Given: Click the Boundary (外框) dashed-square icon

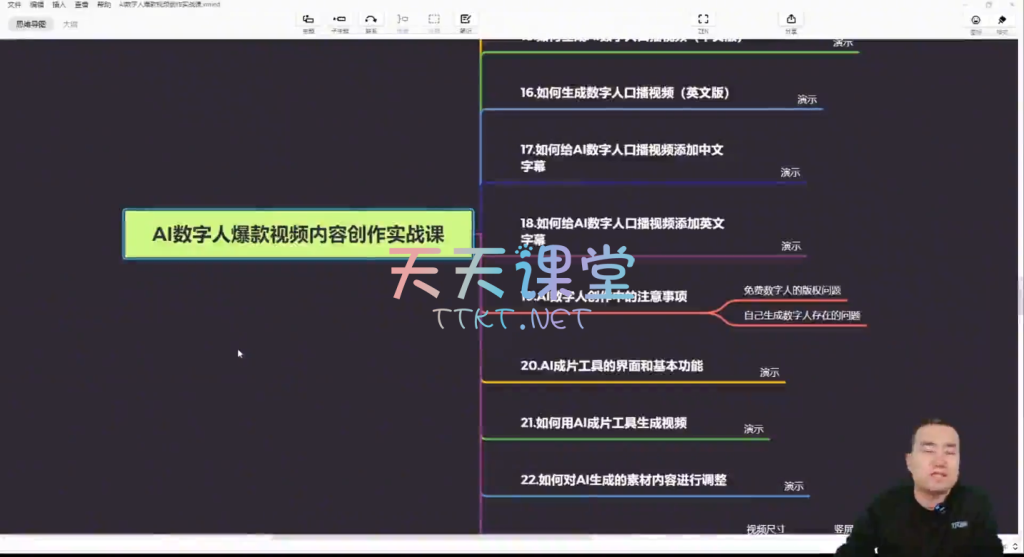Looking at the screenshot, I should tap(434, 20).
